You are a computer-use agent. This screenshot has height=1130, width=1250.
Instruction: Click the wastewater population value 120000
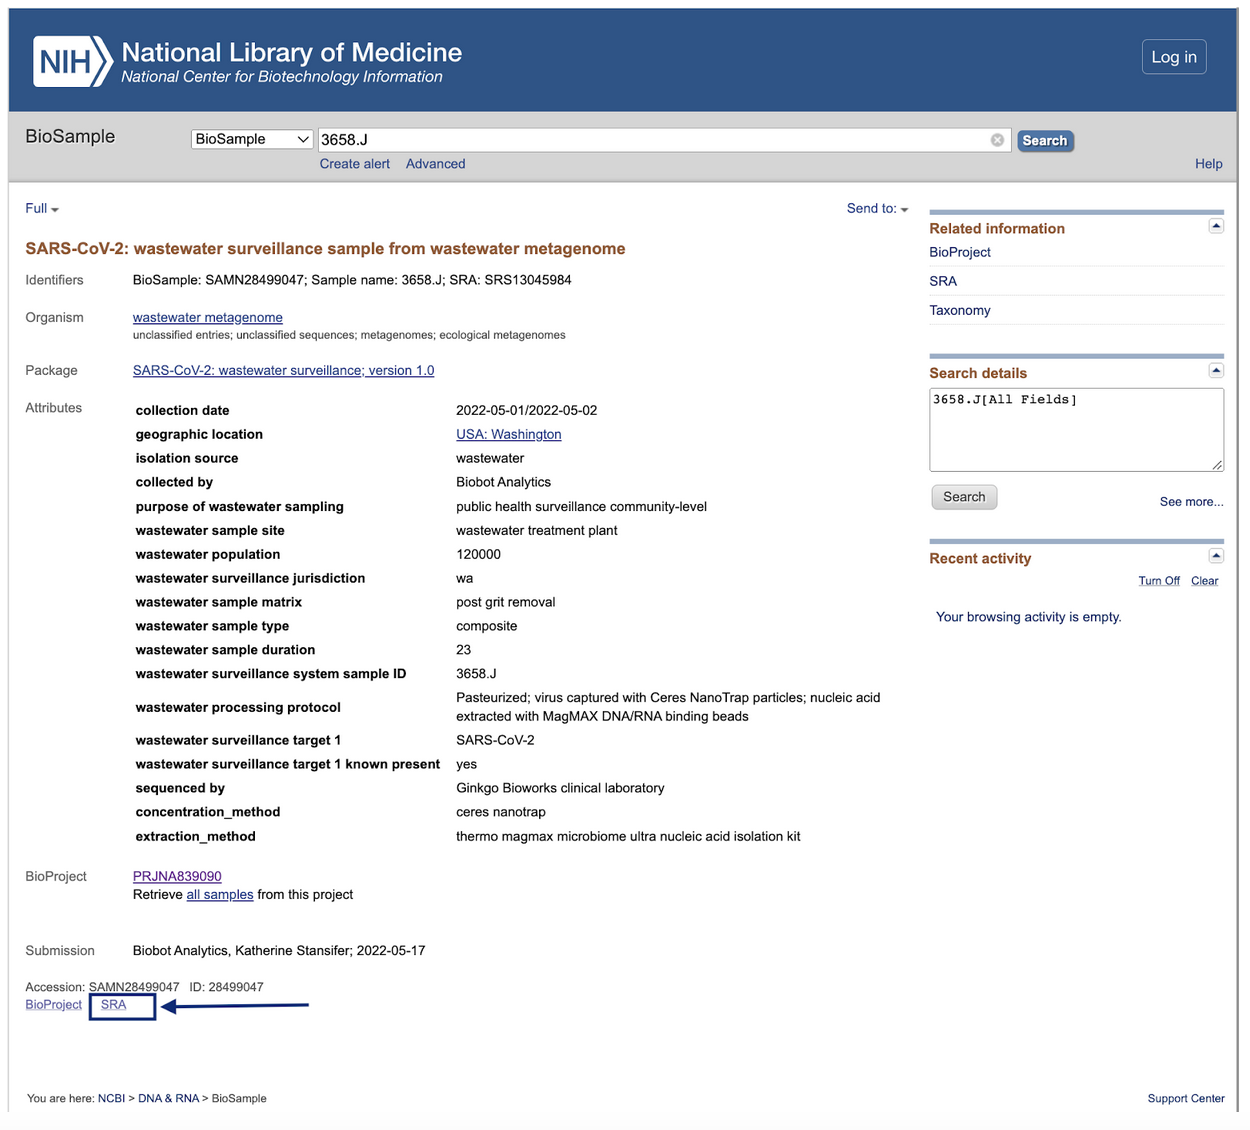click(478, 554)
